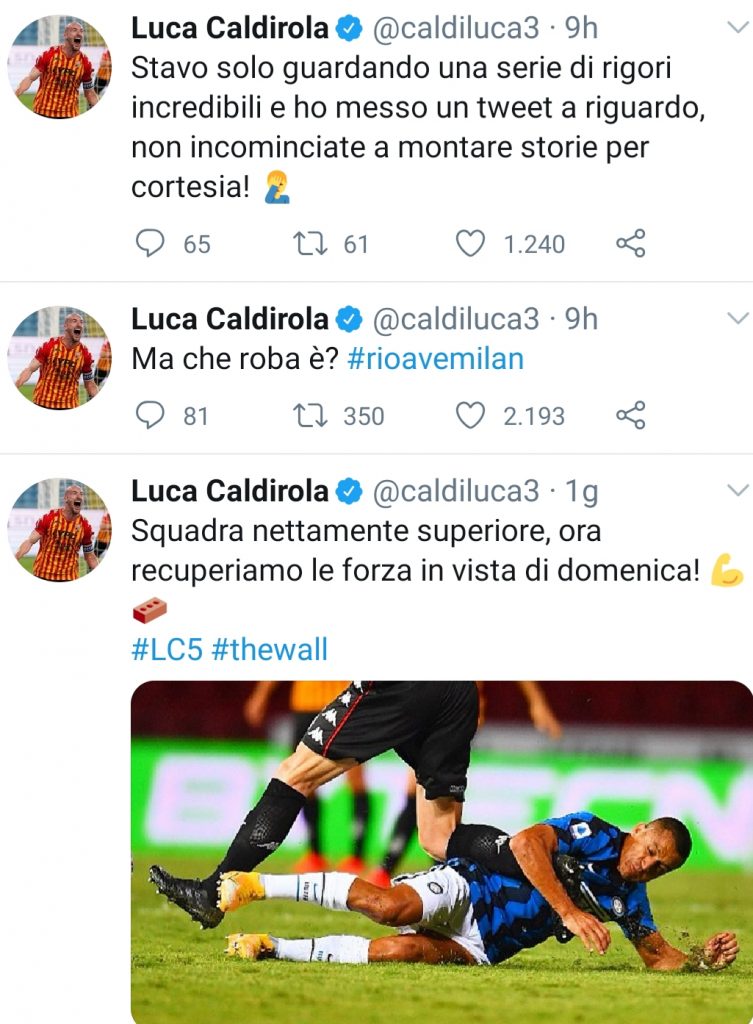Open the chevron menu on 'Squadra nettamente superiore' tweet
The width and height of the screenshot is (753, 1024).
coord(737,490)
